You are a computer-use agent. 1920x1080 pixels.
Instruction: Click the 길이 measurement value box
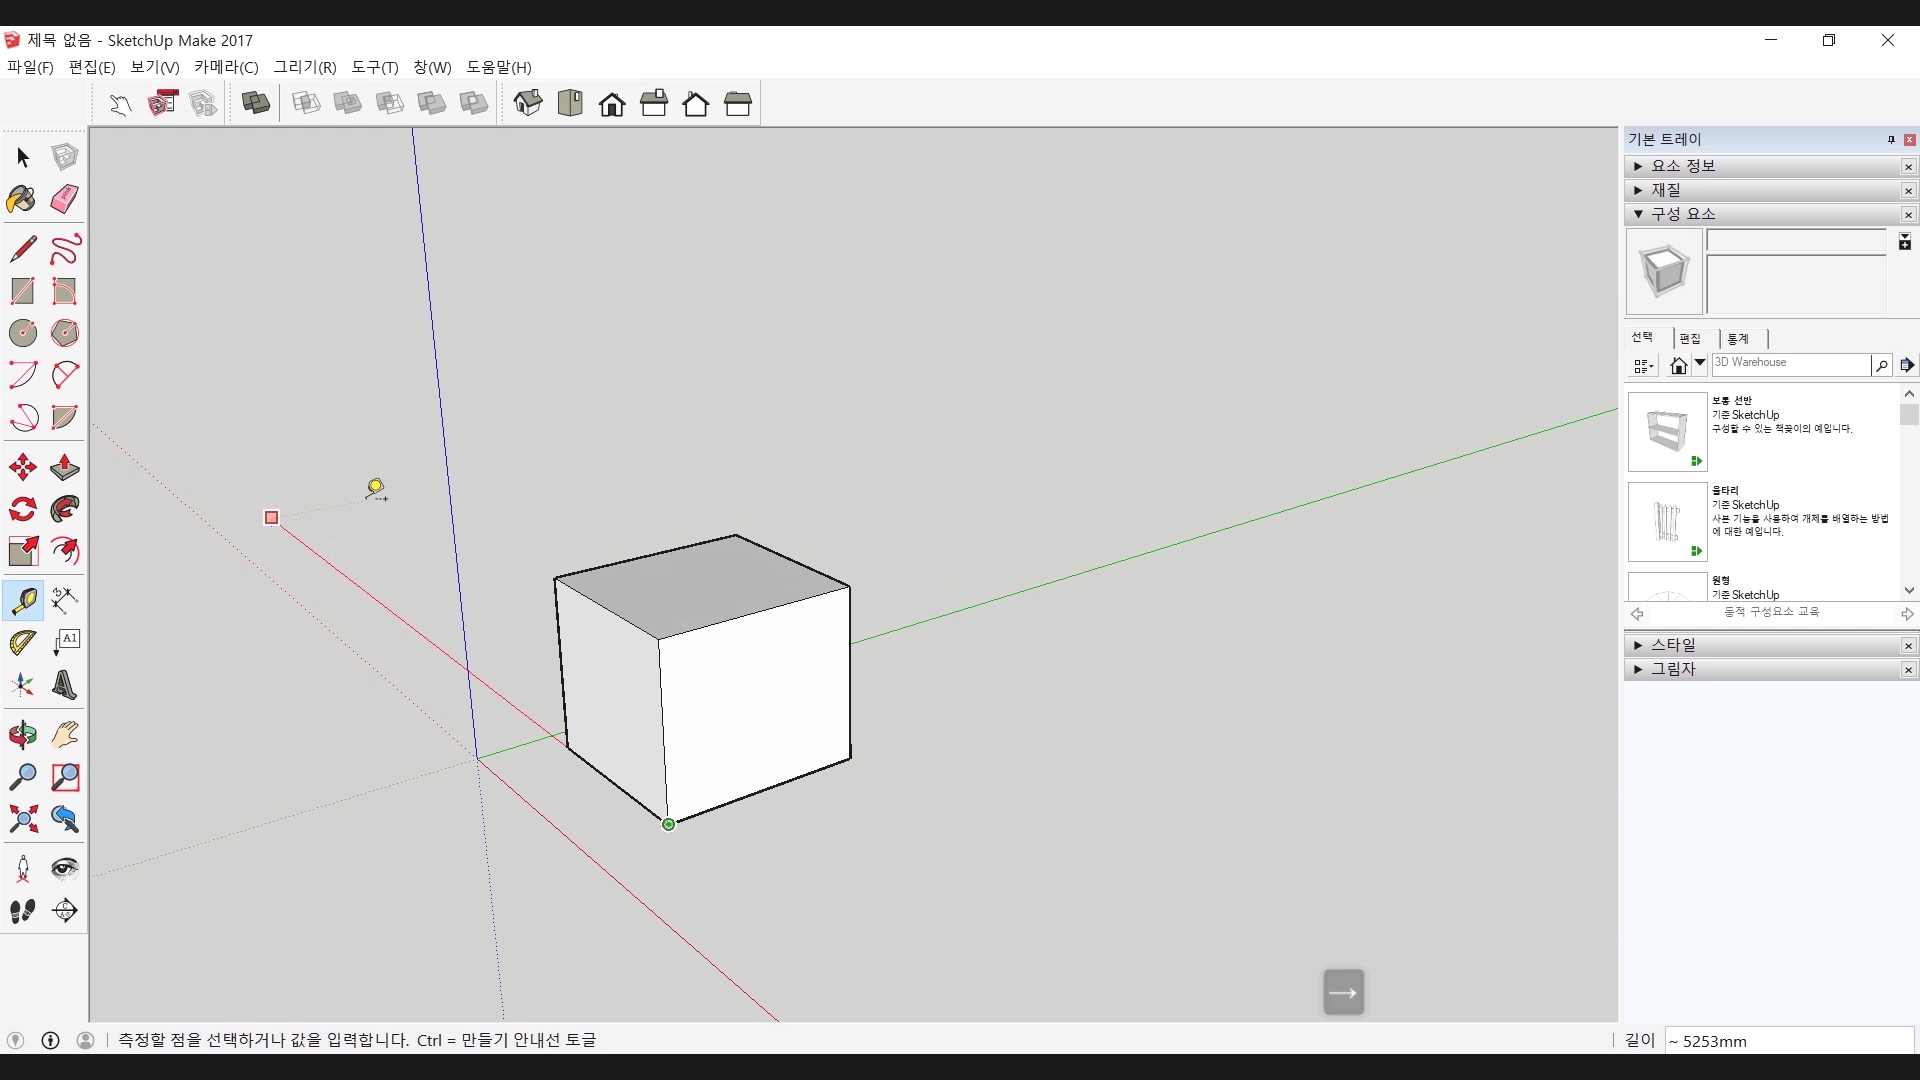[x=1788, y=1041]
